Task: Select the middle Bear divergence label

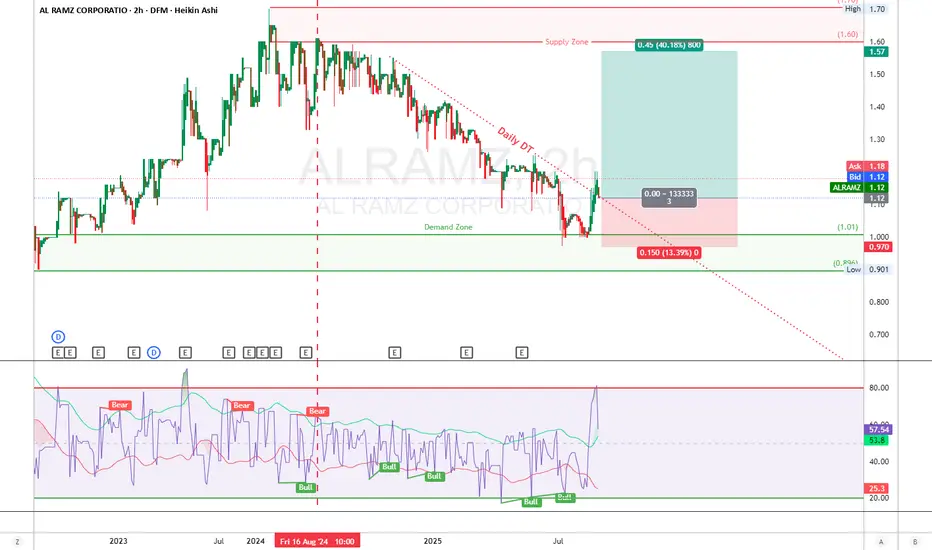Action: coord(241,406)
